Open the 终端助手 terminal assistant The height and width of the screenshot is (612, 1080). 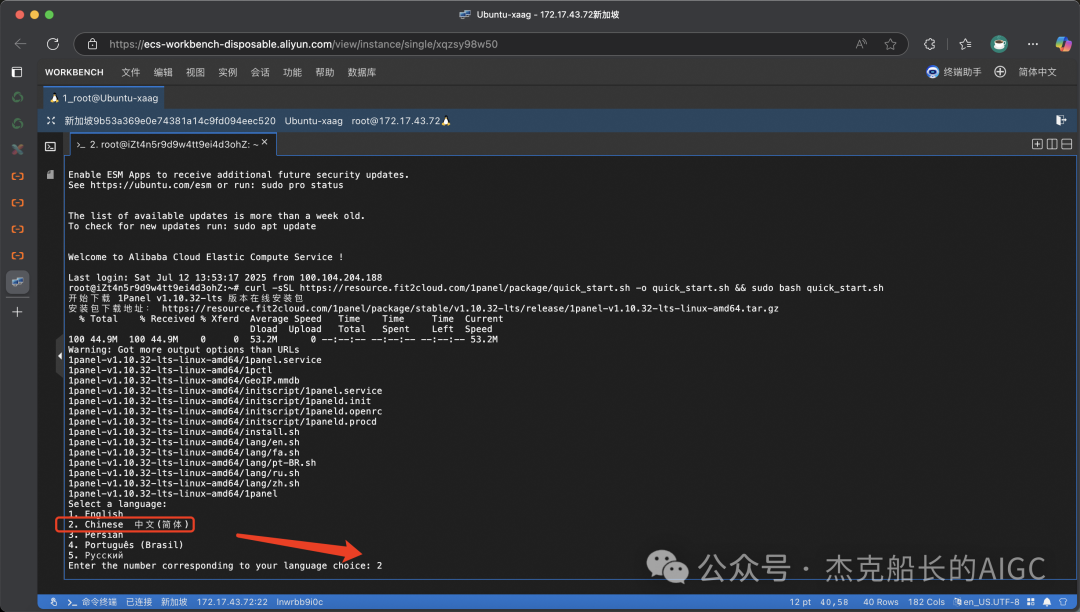954,72
